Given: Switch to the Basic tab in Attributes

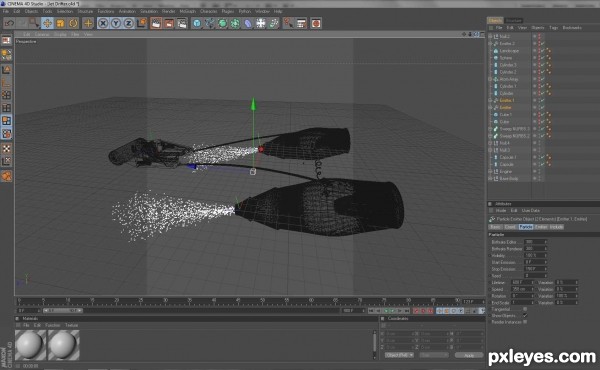Looking at the screenshot, I should coord(495,227).
